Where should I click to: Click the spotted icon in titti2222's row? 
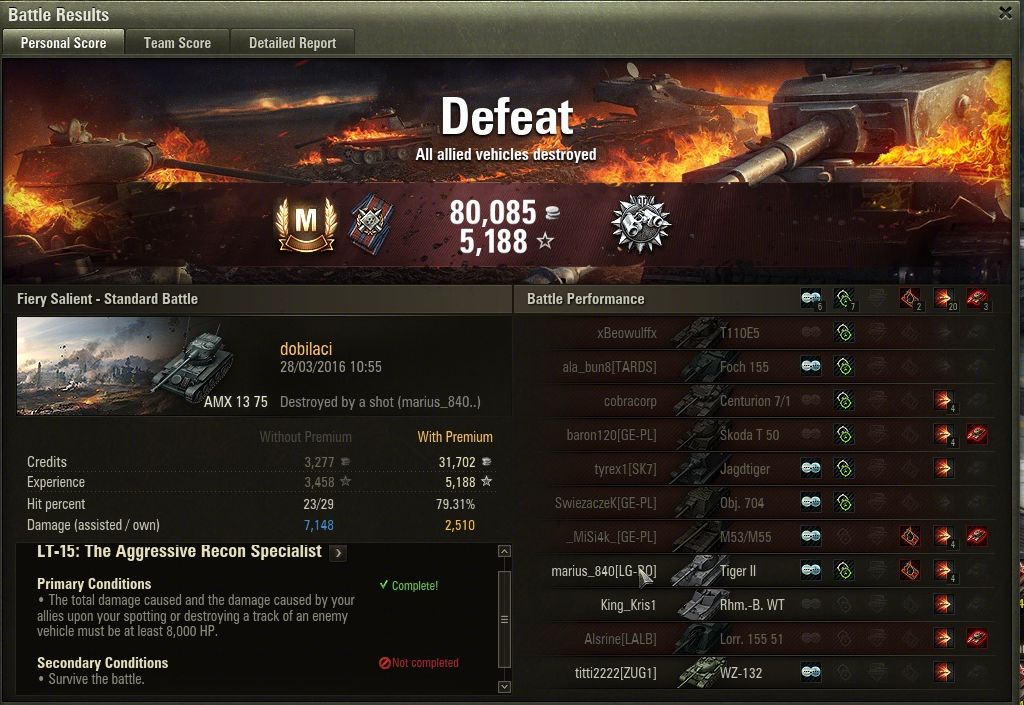coord(811,672)
